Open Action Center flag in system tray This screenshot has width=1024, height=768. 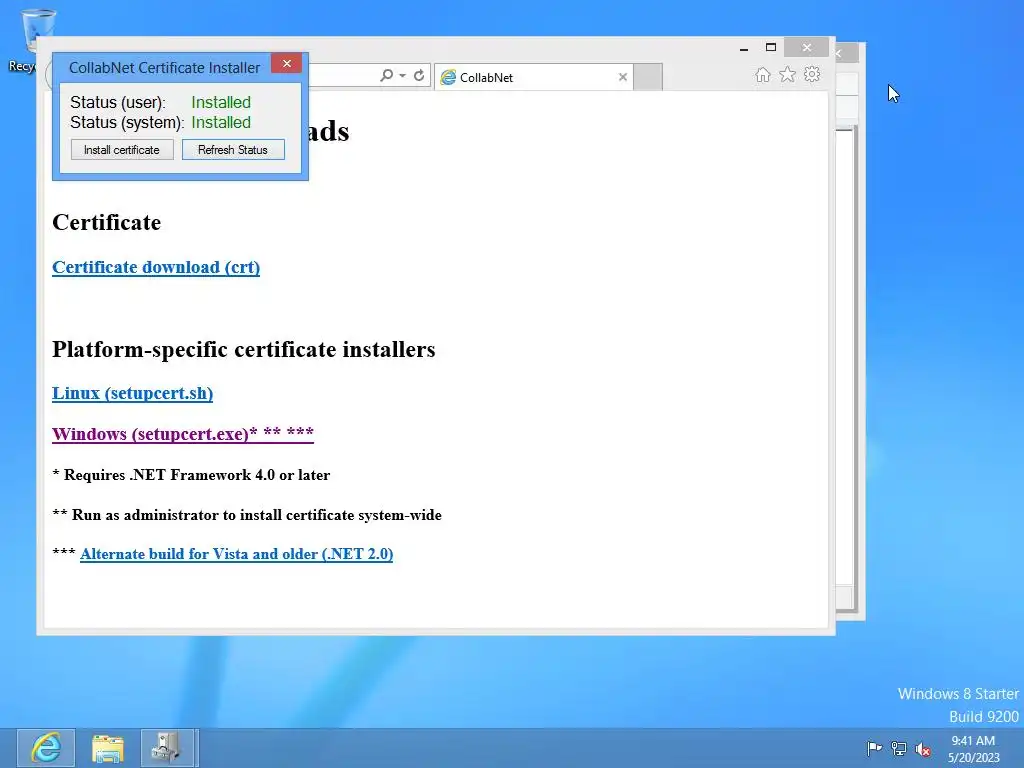tap(874, 748)
